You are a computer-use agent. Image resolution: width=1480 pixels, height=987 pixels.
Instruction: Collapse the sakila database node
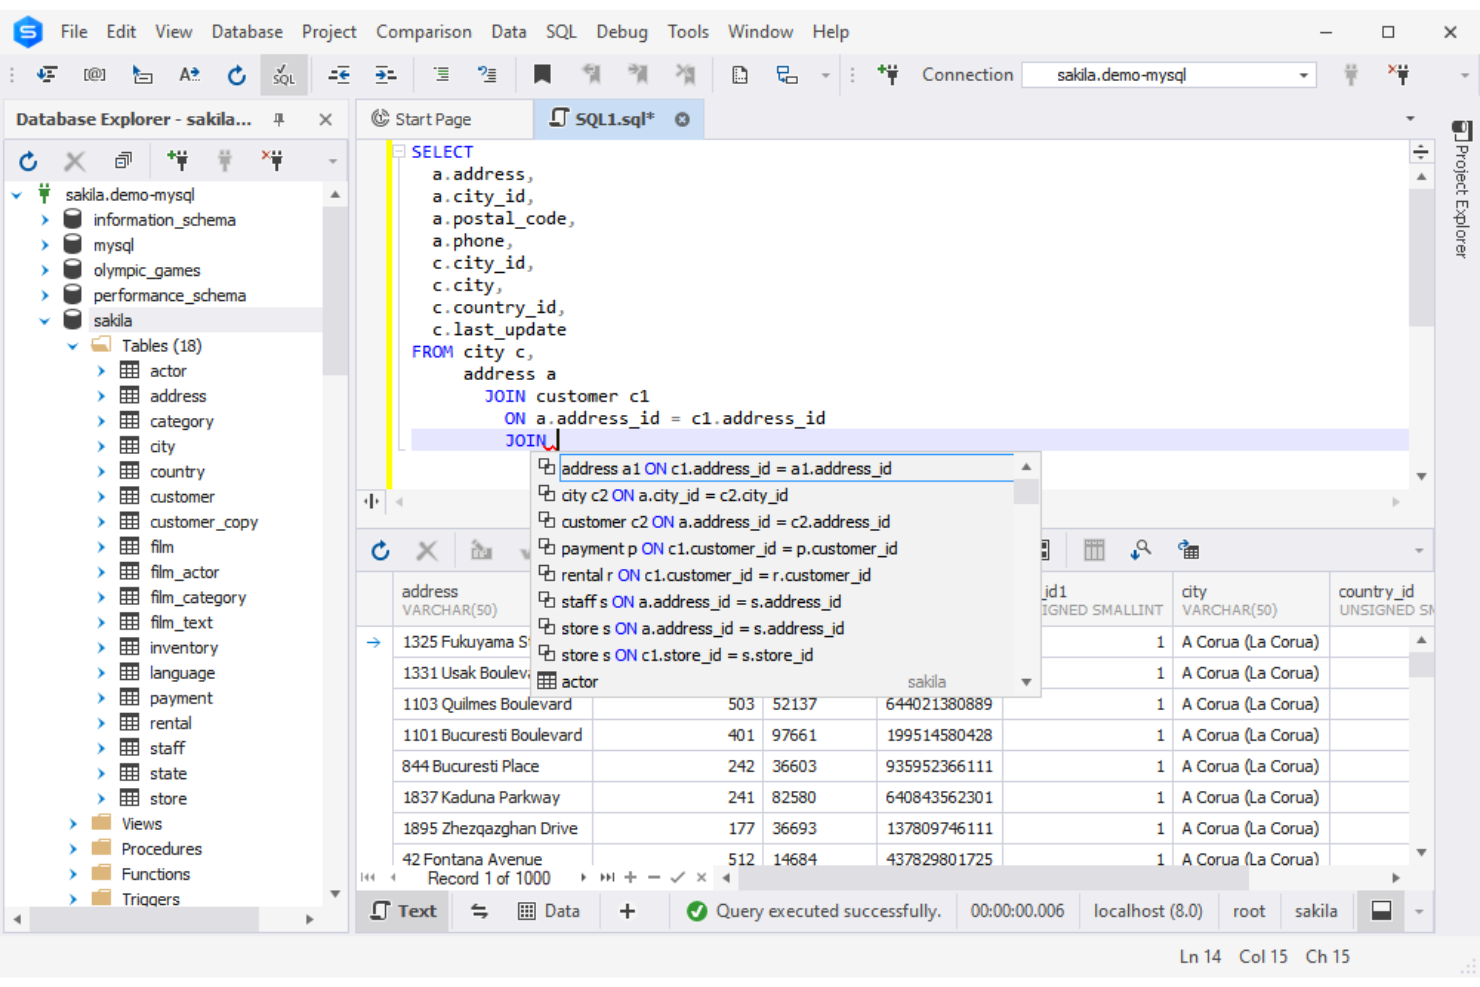pyautogui.click(x=44, y=320)
